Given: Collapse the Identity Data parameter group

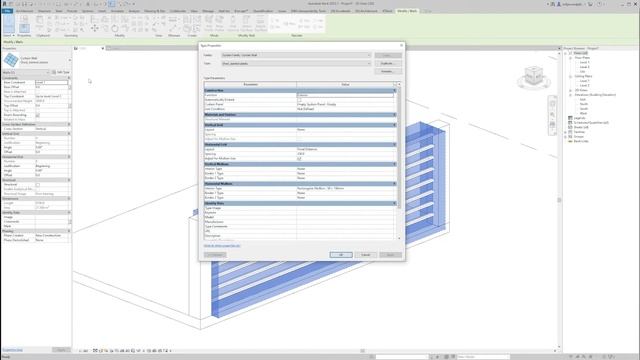Looking at the screenshot, I should pyautogui.click(x=394, y=203).
